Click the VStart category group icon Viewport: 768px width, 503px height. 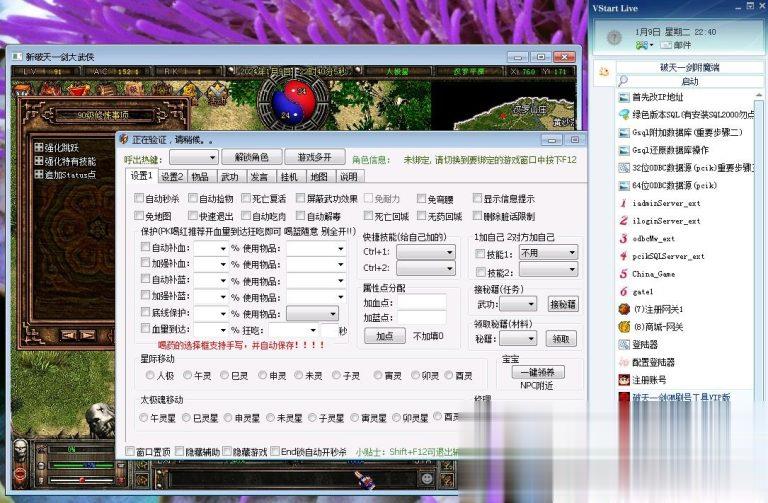(x=603, y=72)
